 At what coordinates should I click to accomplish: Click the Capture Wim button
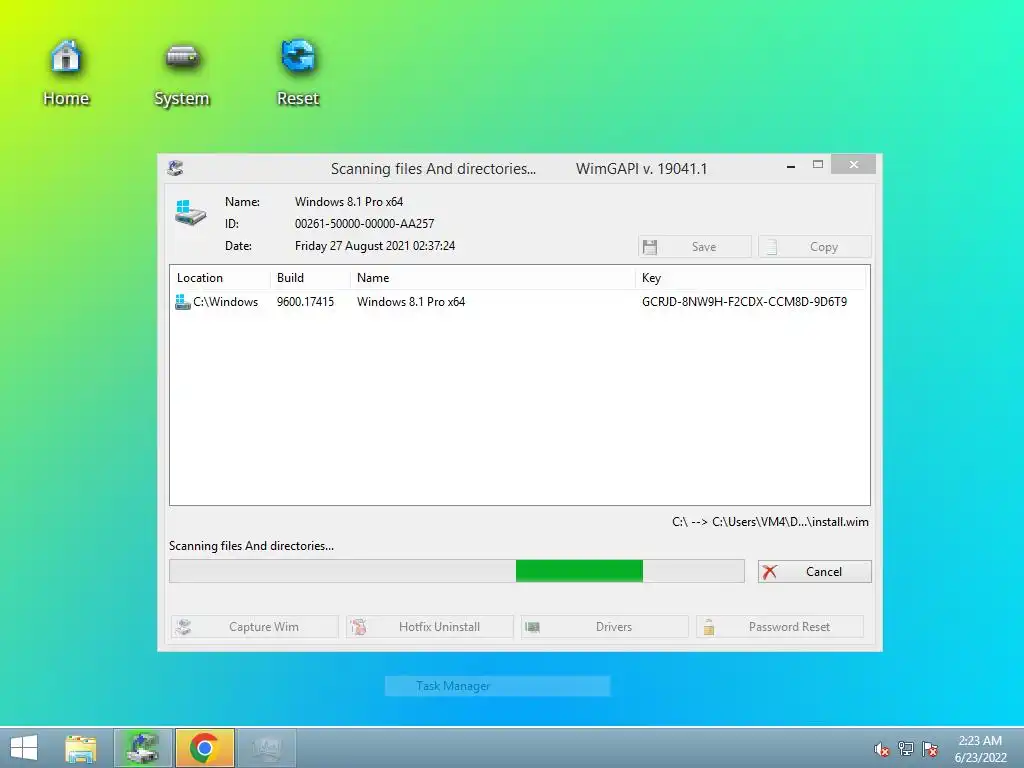click(x=255, y=627)
